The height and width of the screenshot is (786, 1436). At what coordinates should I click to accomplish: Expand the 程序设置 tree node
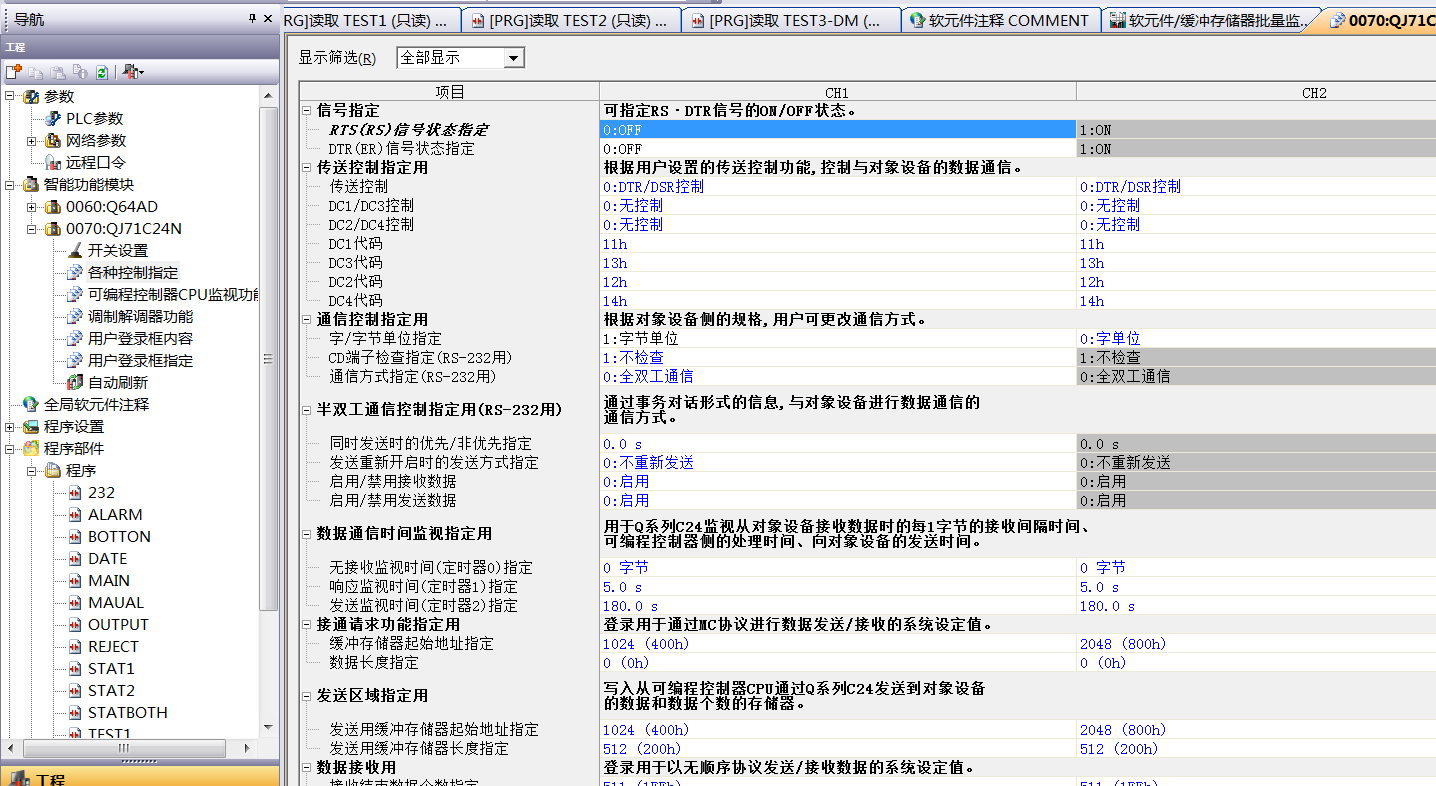[x=10, y=427]
